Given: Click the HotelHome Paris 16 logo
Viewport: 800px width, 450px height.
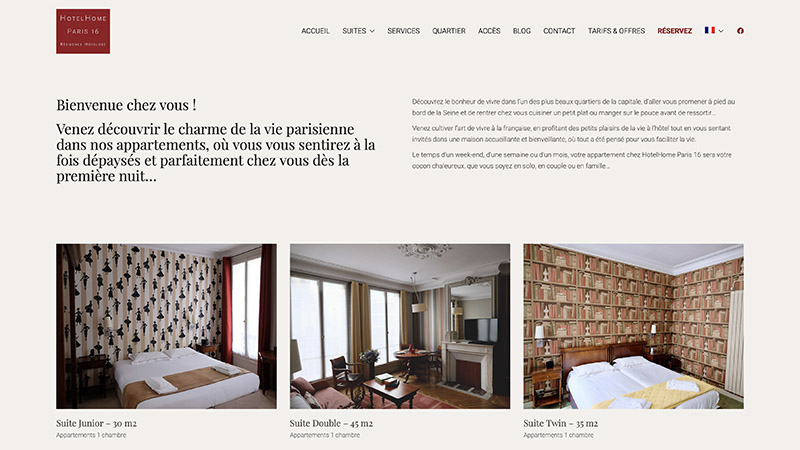Looking at the screenshot, I should [83, 31].
